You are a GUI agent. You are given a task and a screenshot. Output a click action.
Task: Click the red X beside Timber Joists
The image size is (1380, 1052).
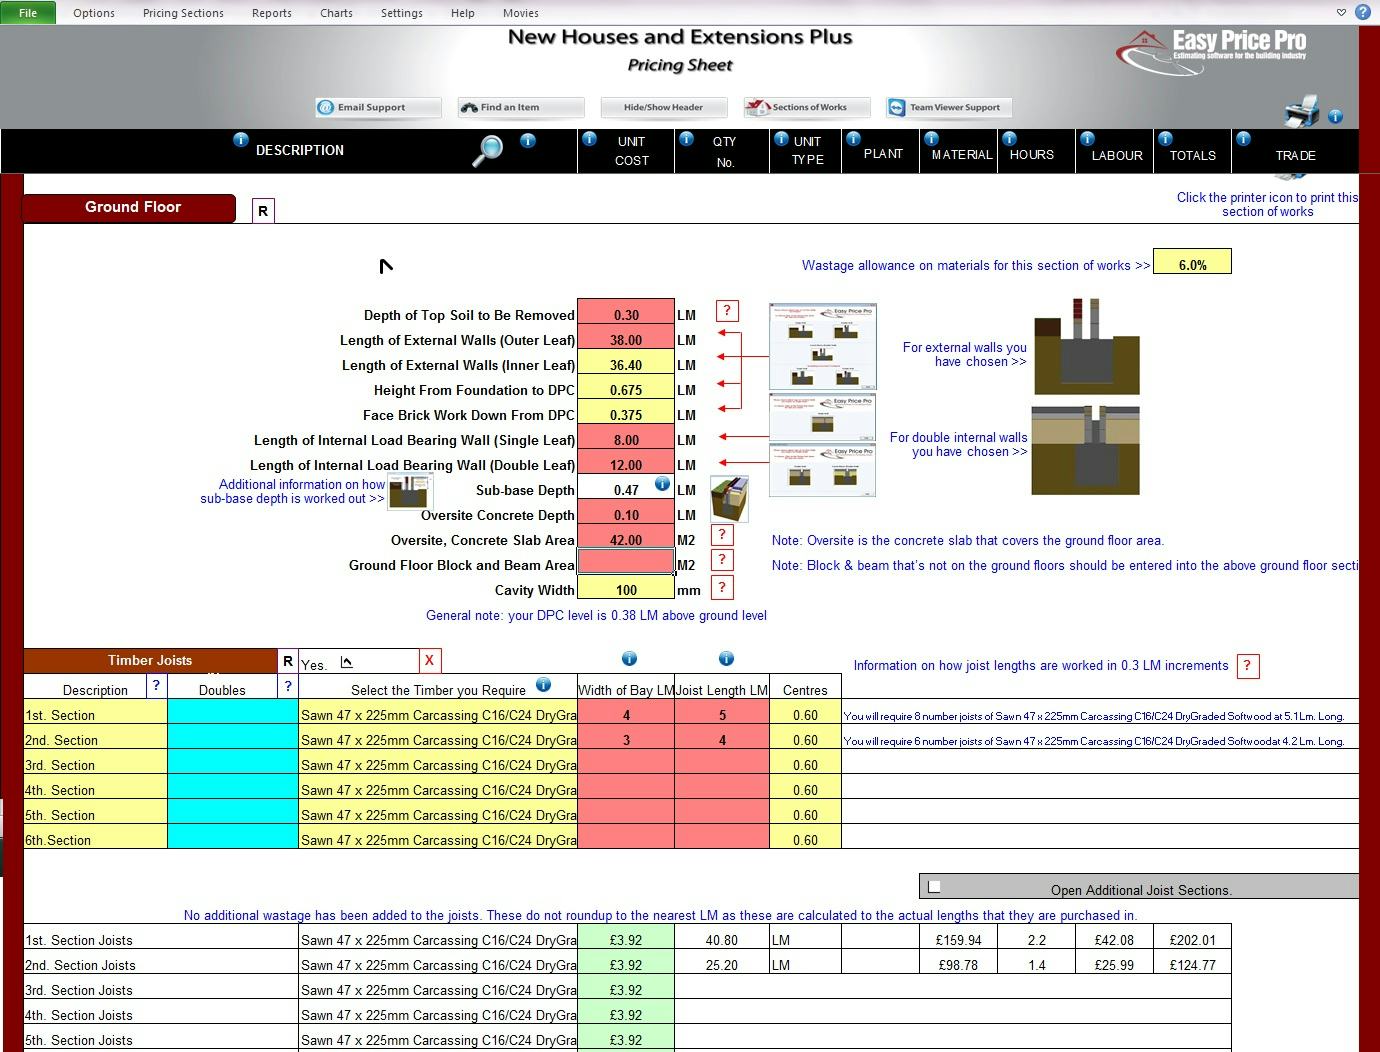429,660
